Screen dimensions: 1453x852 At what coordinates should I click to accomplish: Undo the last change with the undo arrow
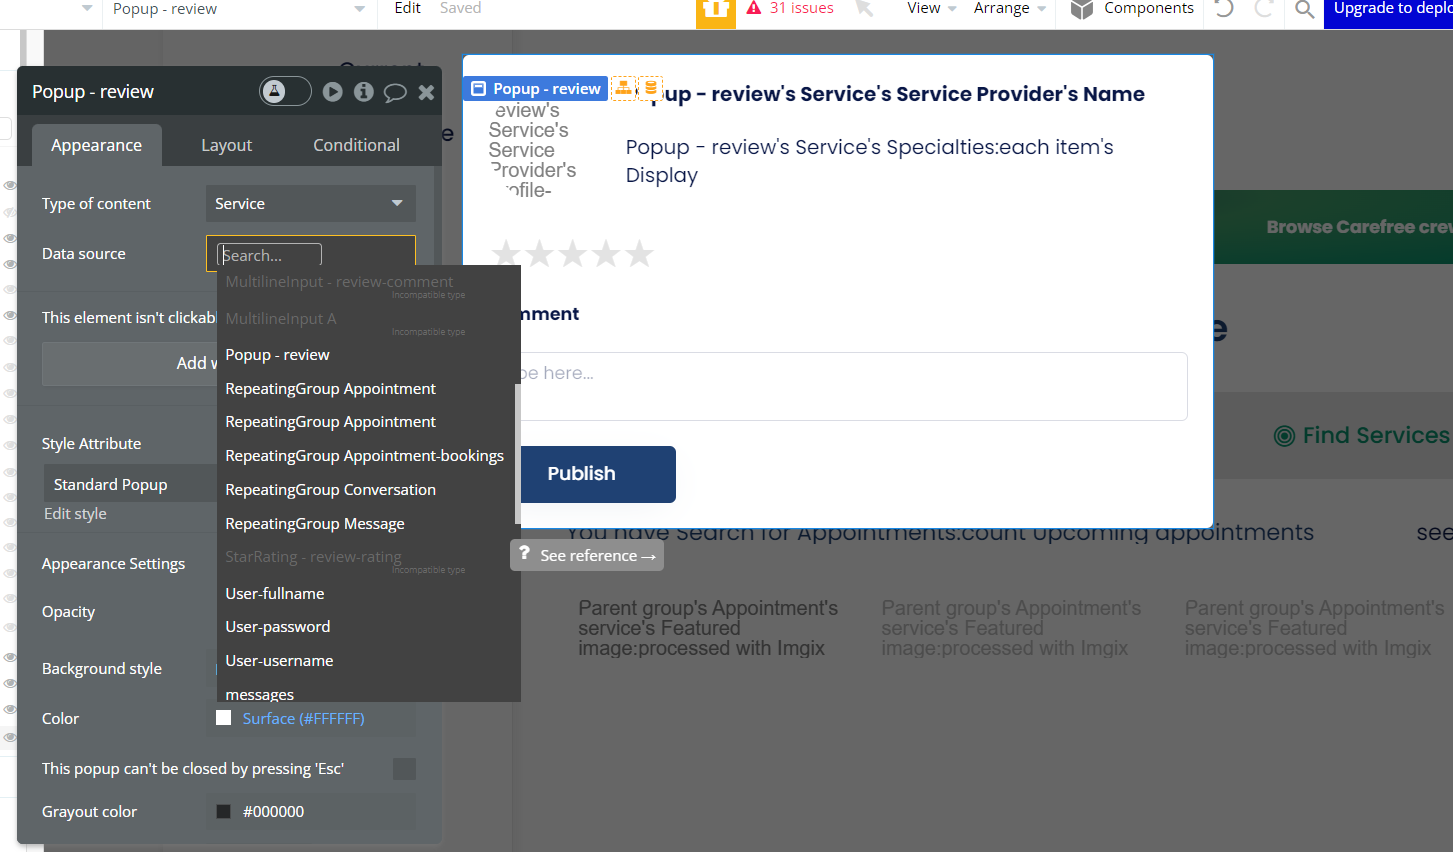[1222, 10]
